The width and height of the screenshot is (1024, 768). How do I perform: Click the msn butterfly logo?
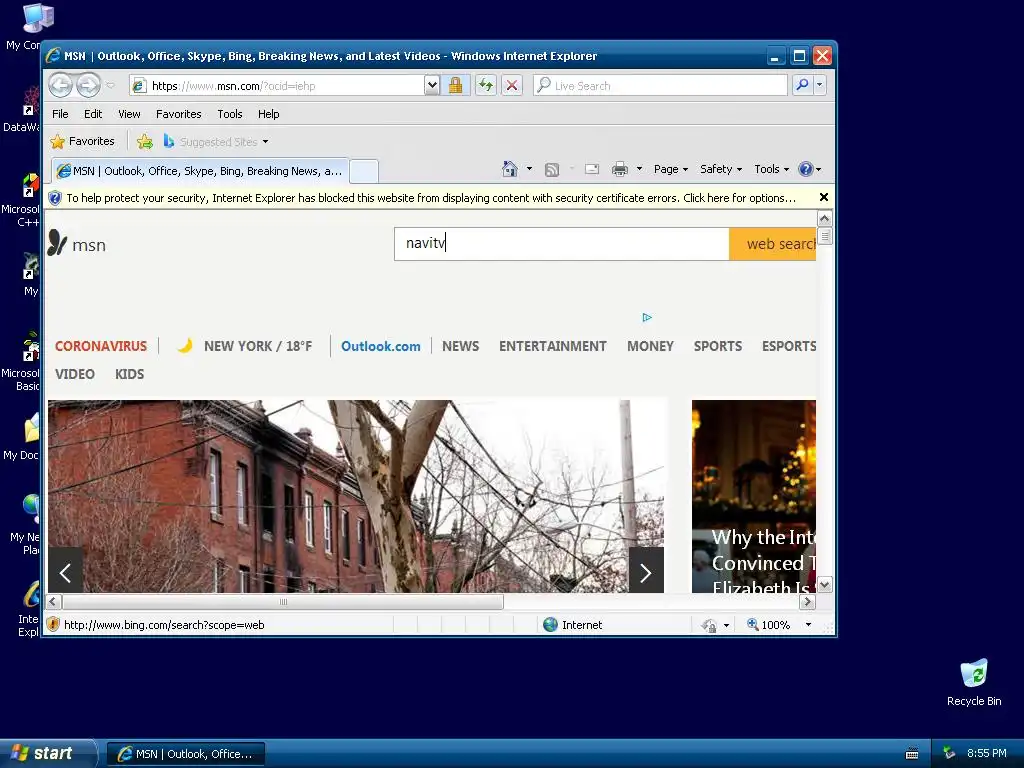(x=76, y=244)
